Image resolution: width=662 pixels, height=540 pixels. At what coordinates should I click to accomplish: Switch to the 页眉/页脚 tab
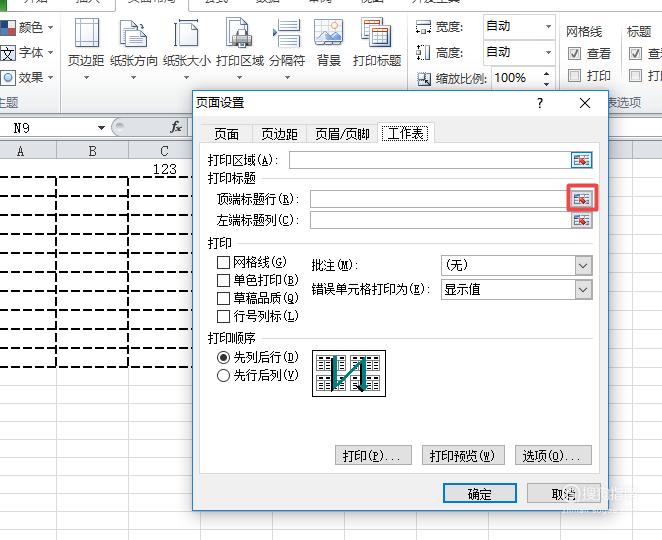(x=342, y=134)
